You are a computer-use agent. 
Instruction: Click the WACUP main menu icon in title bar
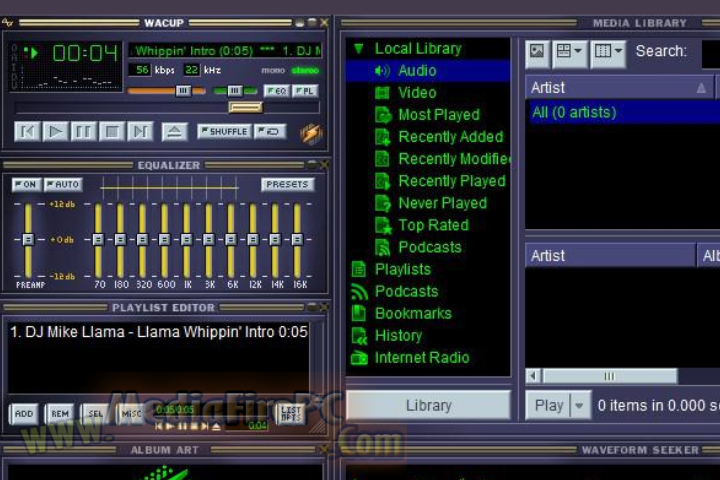click(7, 22)
